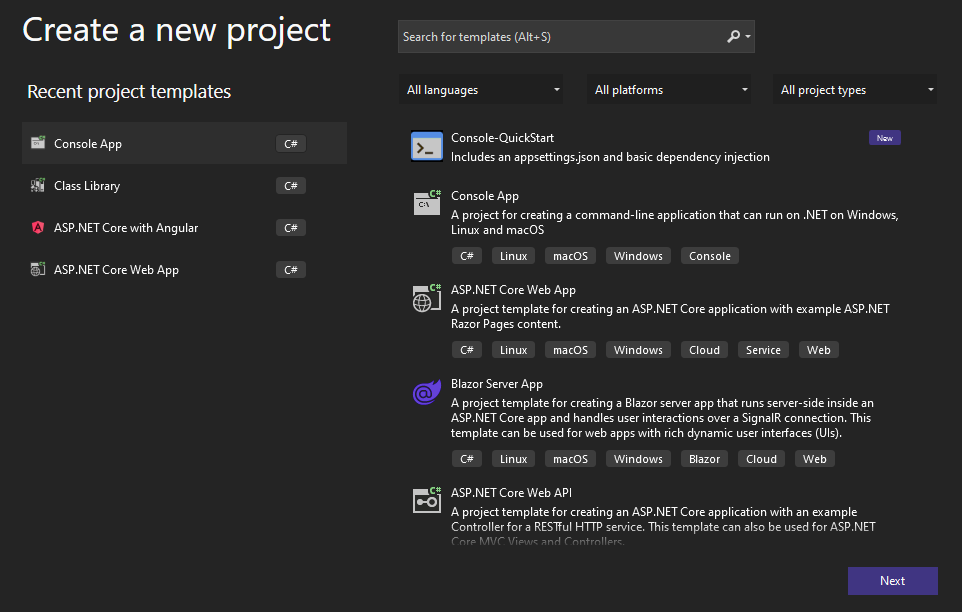Click the Cloud tag under Blazor Server App
This screenshot has width=962, height=612.
click(761, 459)
